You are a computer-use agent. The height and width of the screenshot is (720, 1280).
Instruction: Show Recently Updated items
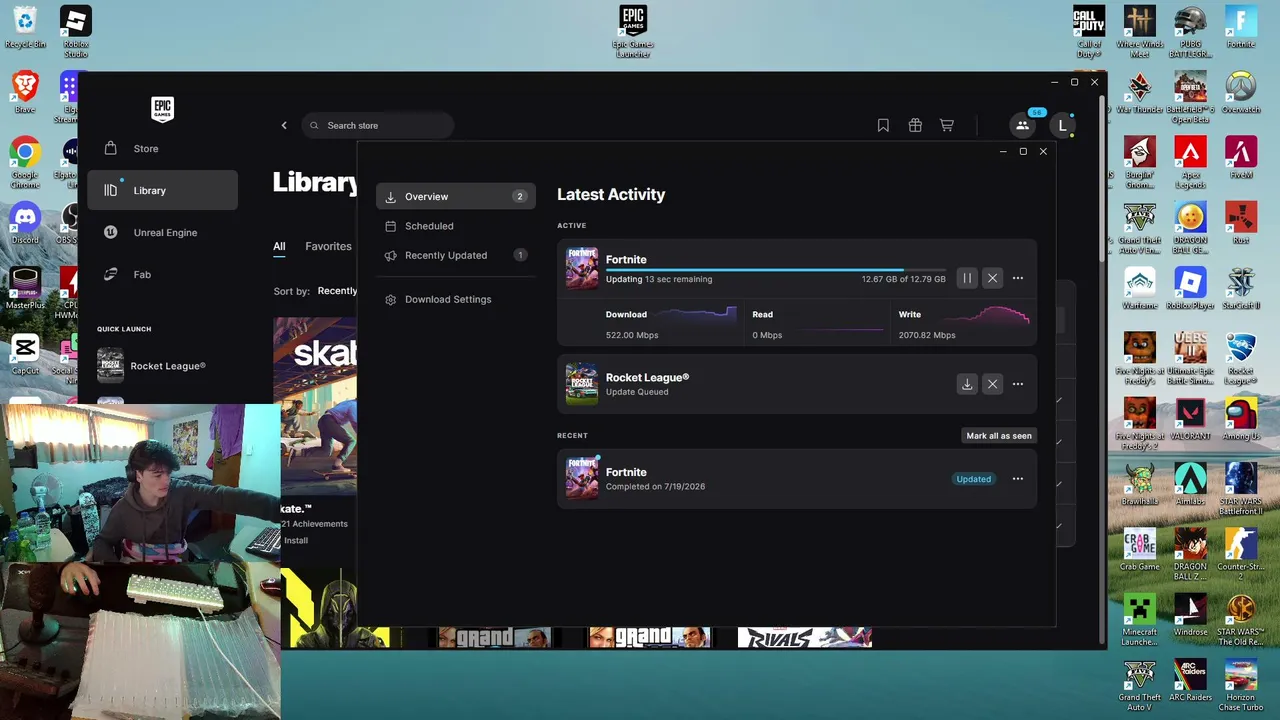[456, 255]
